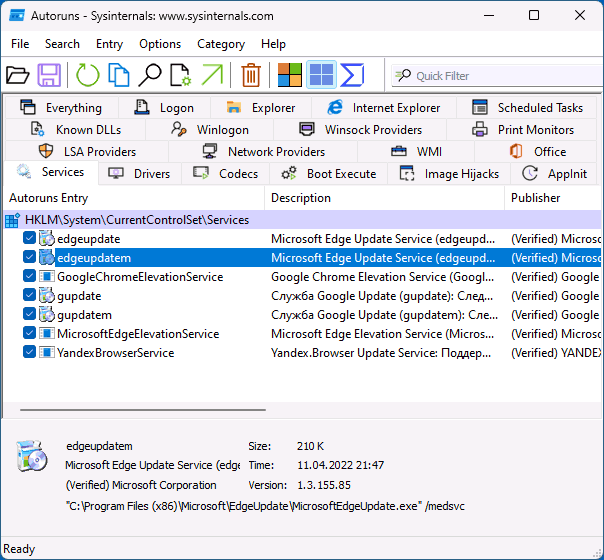Switch to the LSA Providers tab

click(87, 152)
